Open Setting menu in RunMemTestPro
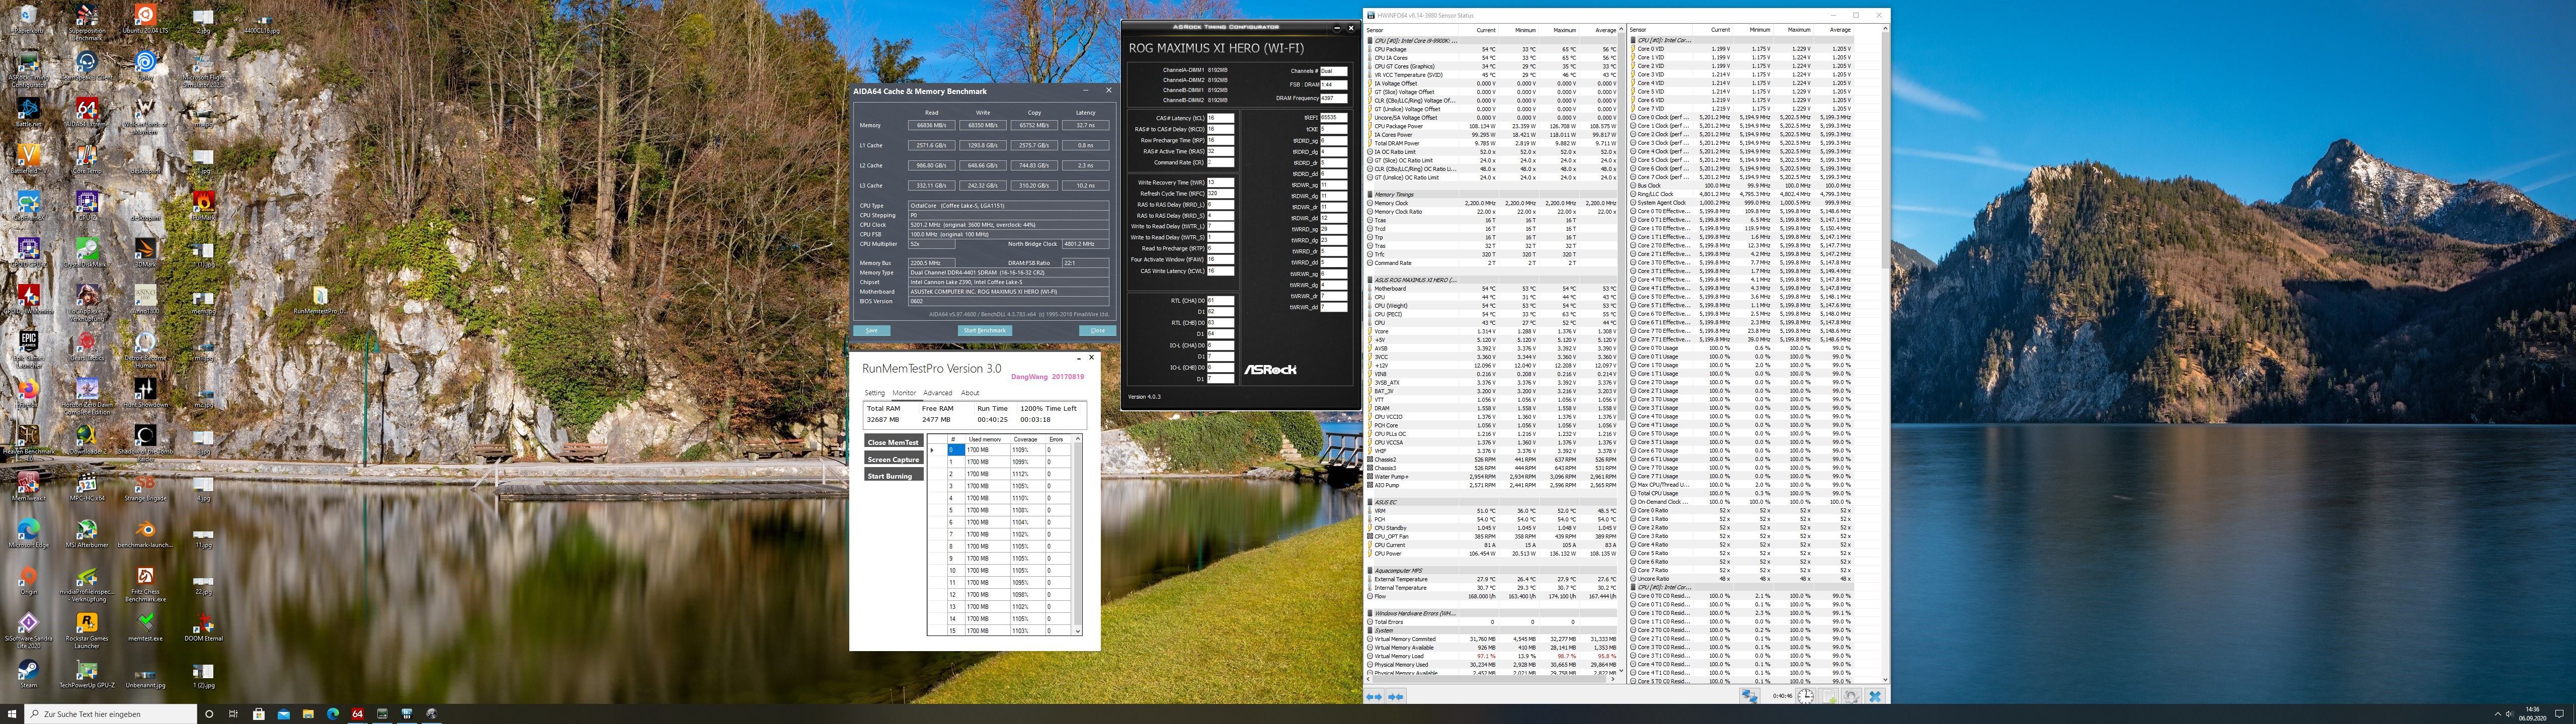Image resolution: width=2576 pixels, height=724 pixels. pos(874,393)
